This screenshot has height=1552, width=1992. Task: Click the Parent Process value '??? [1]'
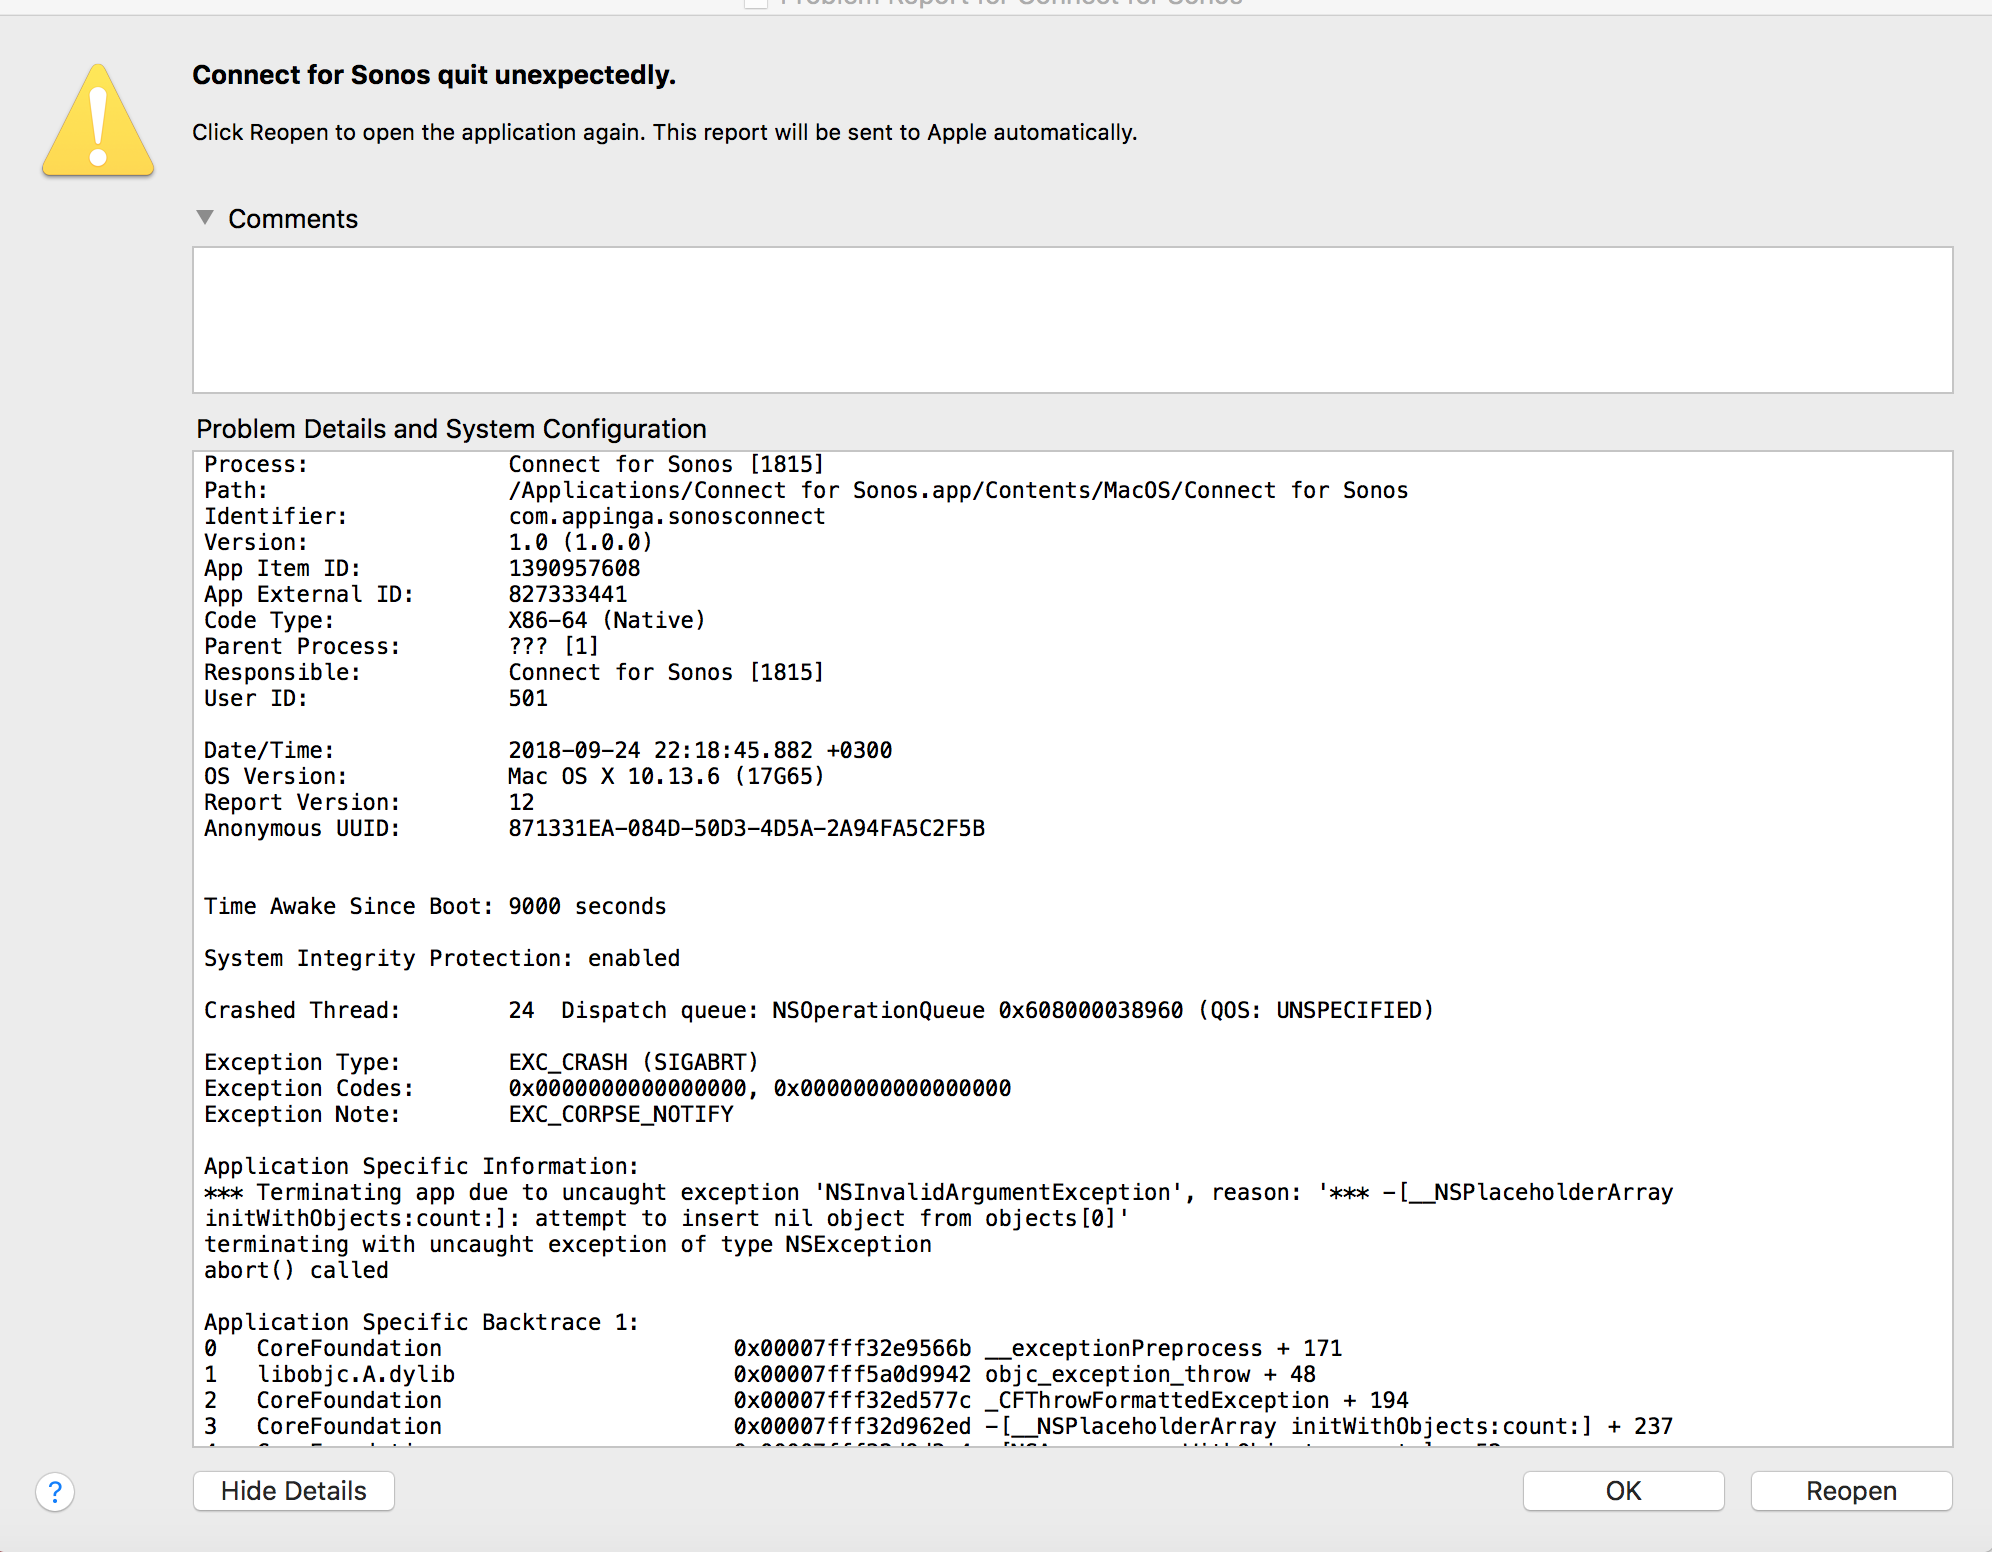click(x=554, y=646)
